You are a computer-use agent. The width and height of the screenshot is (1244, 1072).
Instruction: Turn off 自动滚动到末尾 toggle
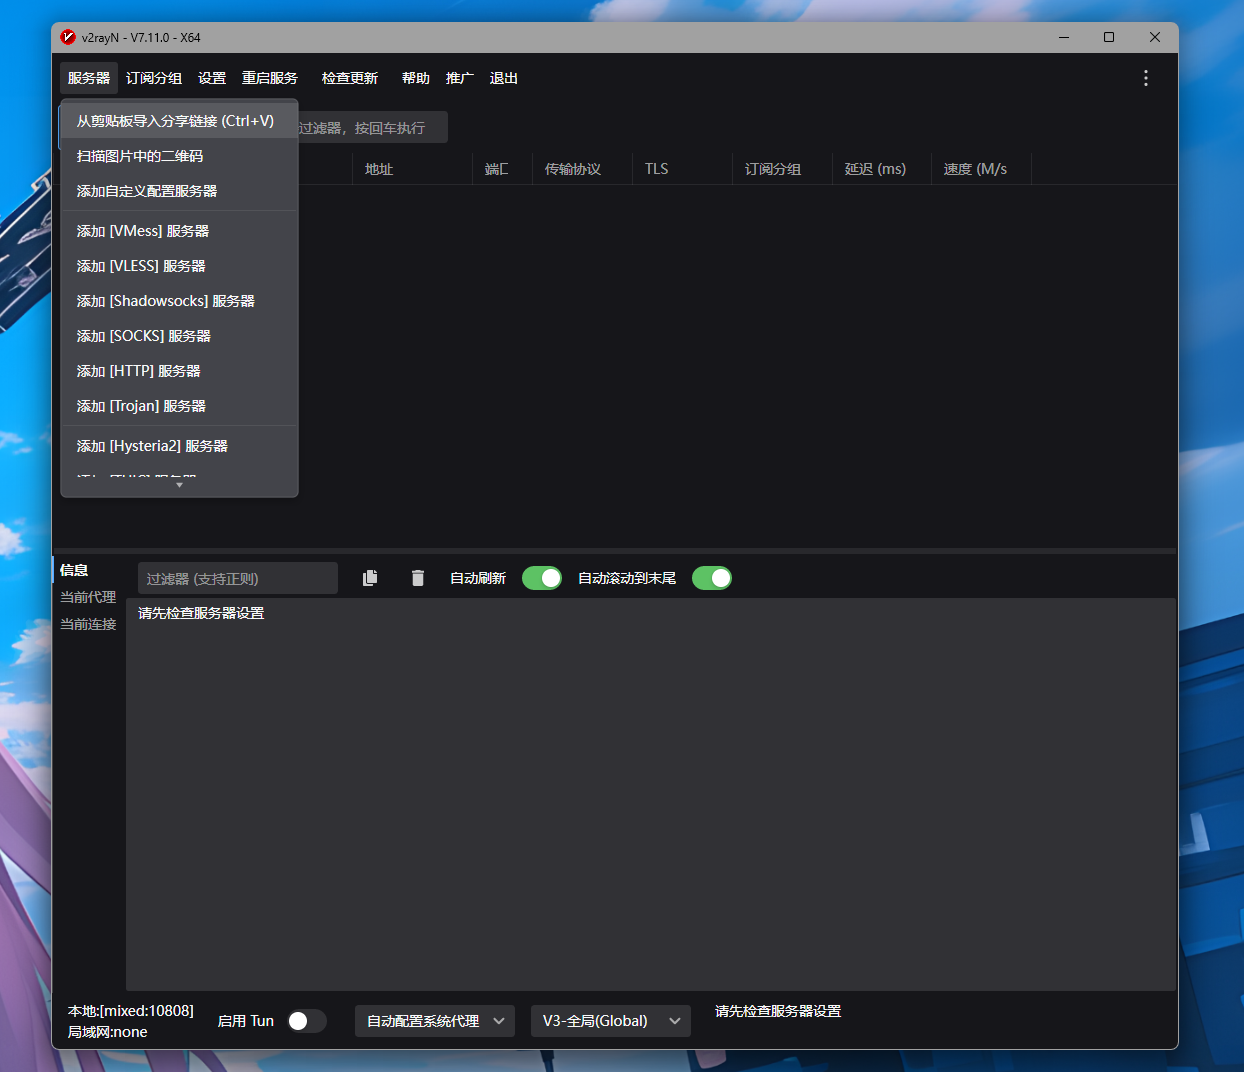pos(712,578)
